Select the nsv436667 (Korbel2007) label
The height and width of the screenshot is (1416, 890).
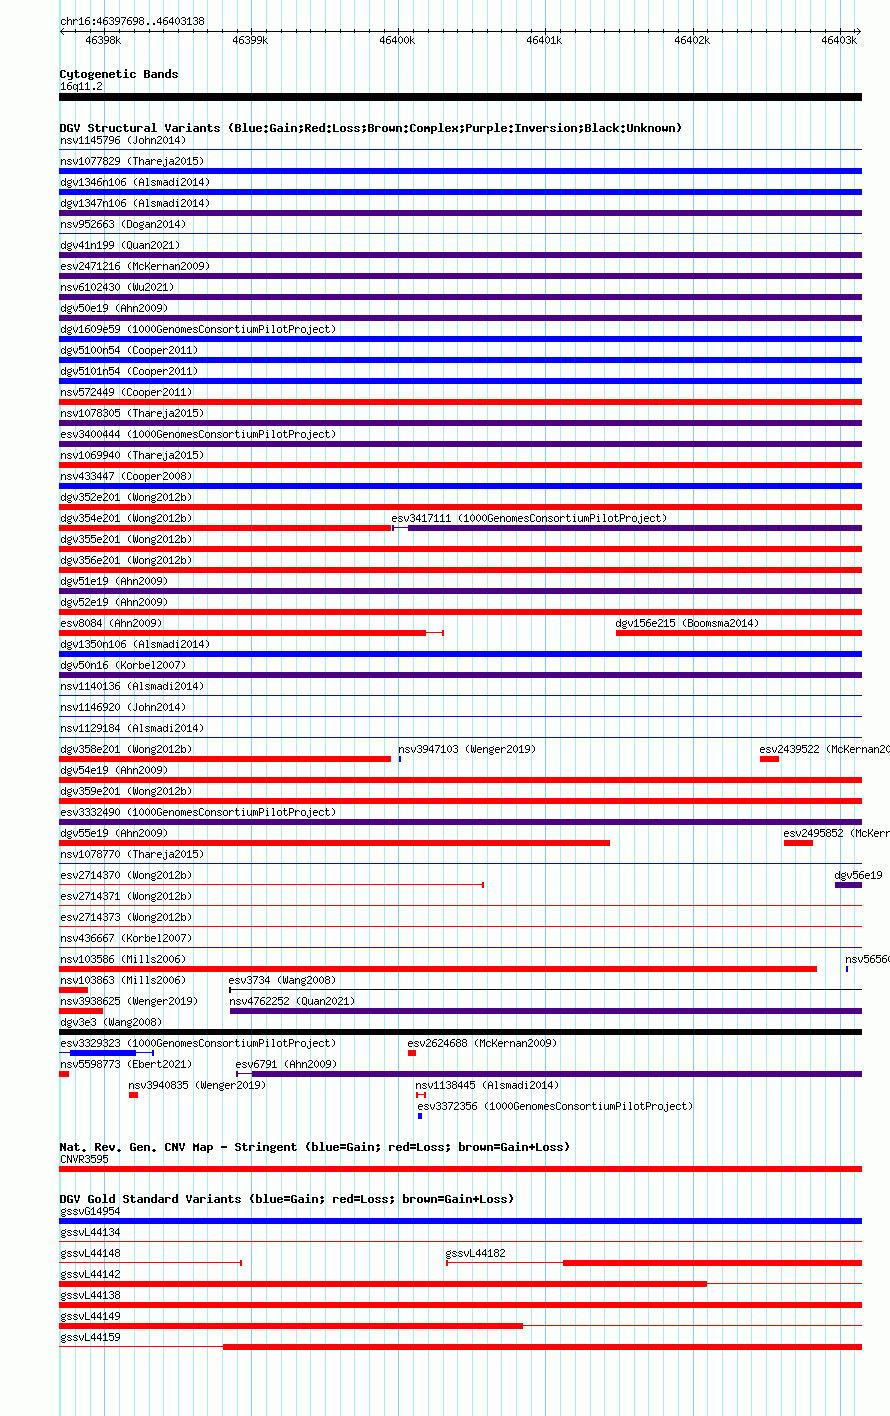pyautogui.click(x=126, y=938)
